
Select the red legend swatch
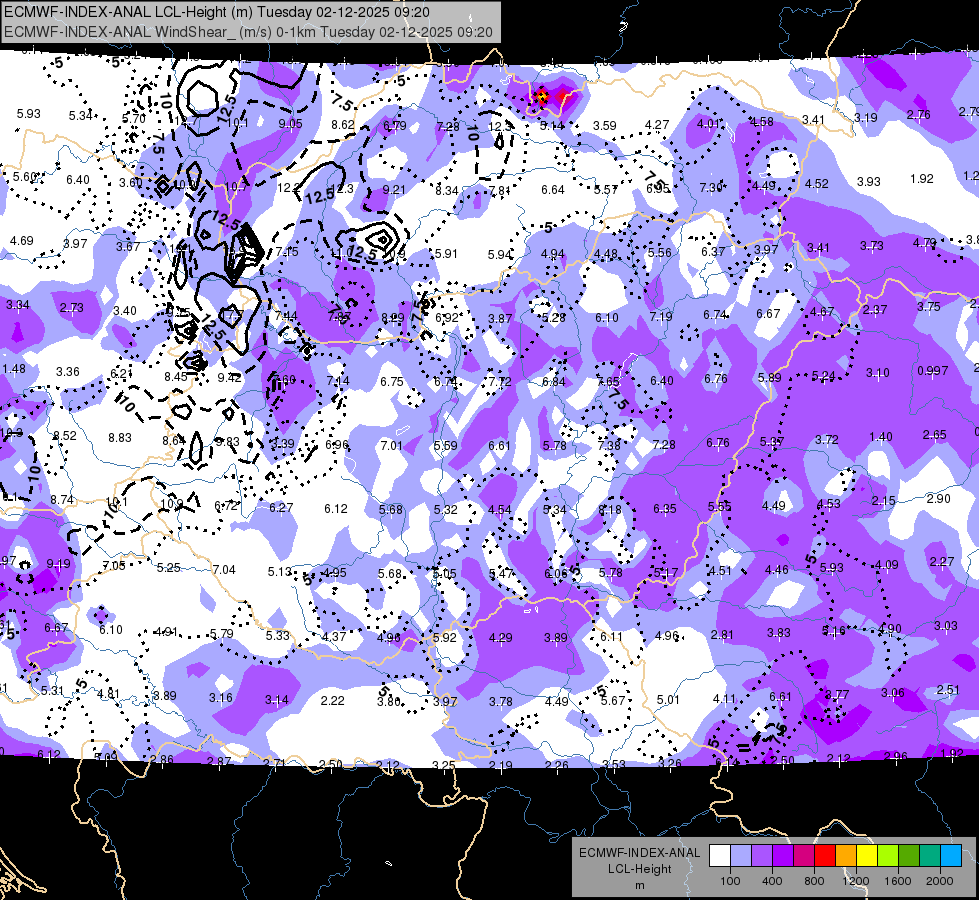coord(825,856)
